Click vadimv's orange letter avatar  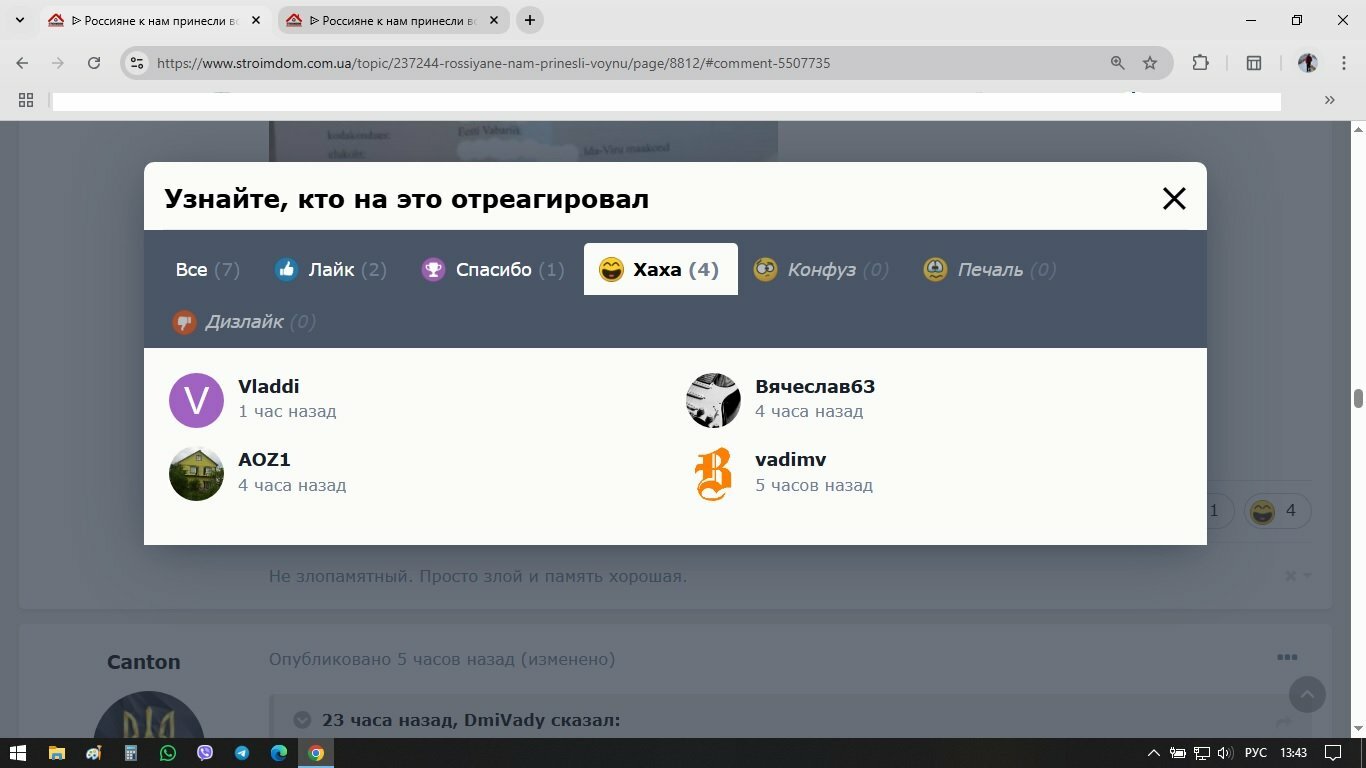click(713, 474)
